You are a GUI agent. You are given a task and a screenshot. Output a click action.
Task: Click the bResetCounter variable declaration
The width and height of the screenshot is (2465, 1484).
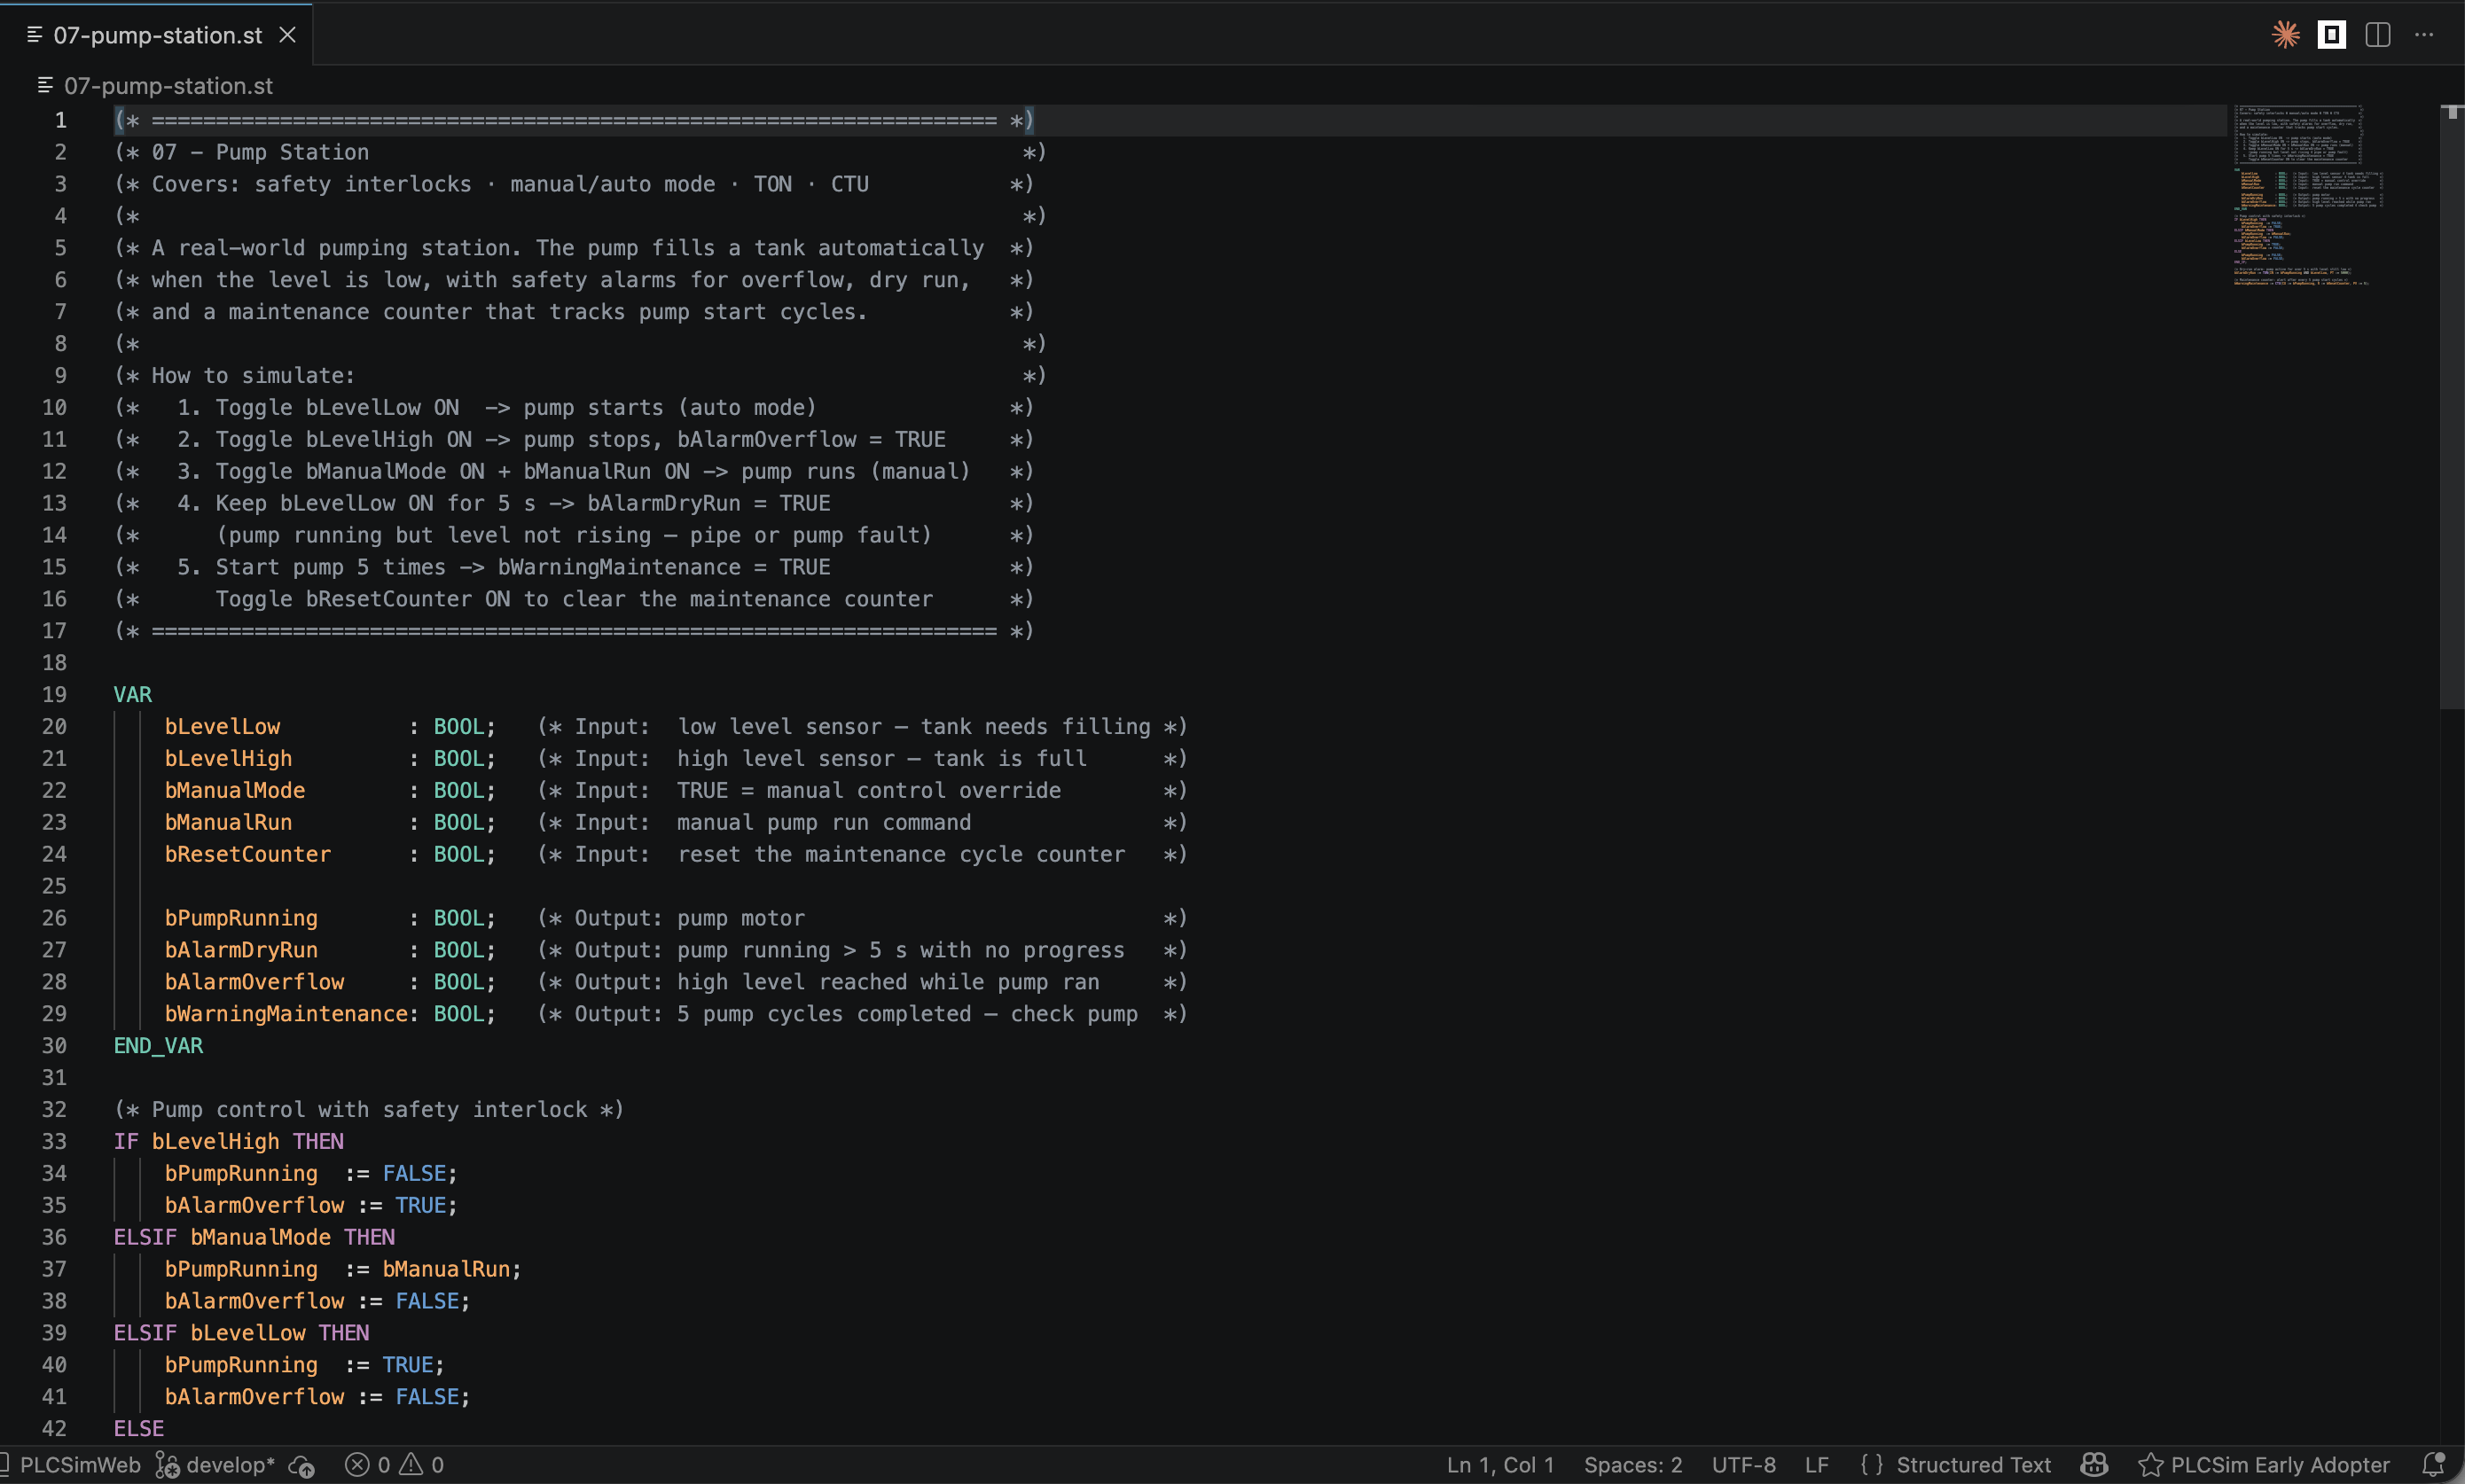coord(247,855)
